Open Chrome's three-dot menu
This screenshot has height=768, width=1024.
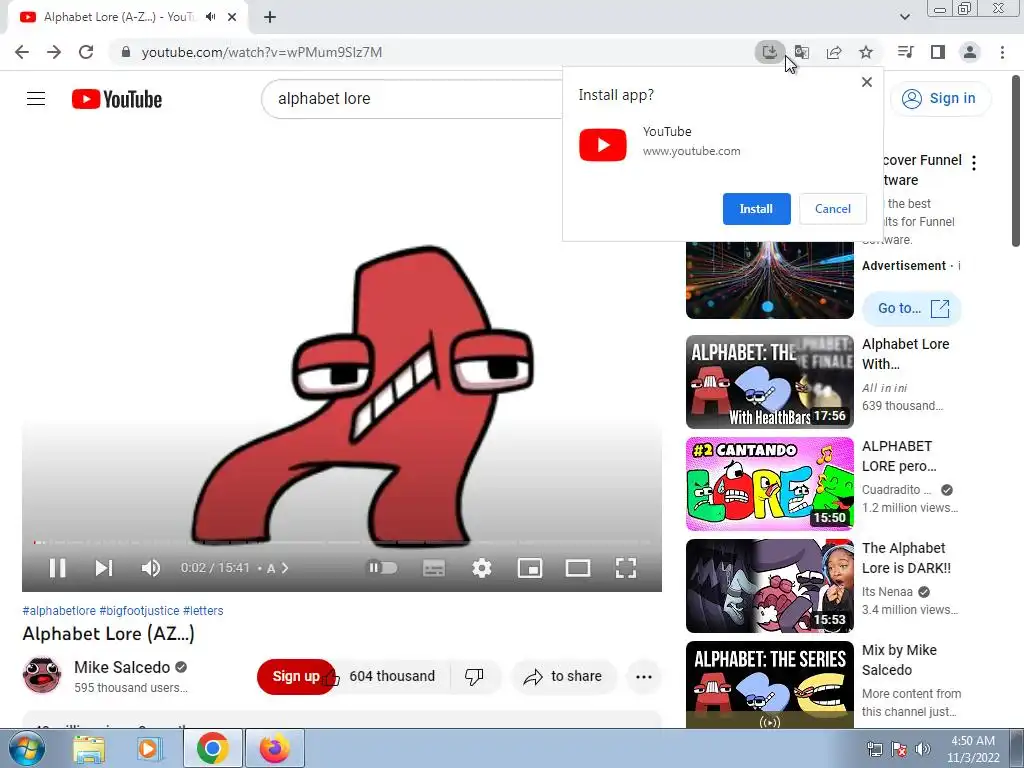pos(1002,52)
